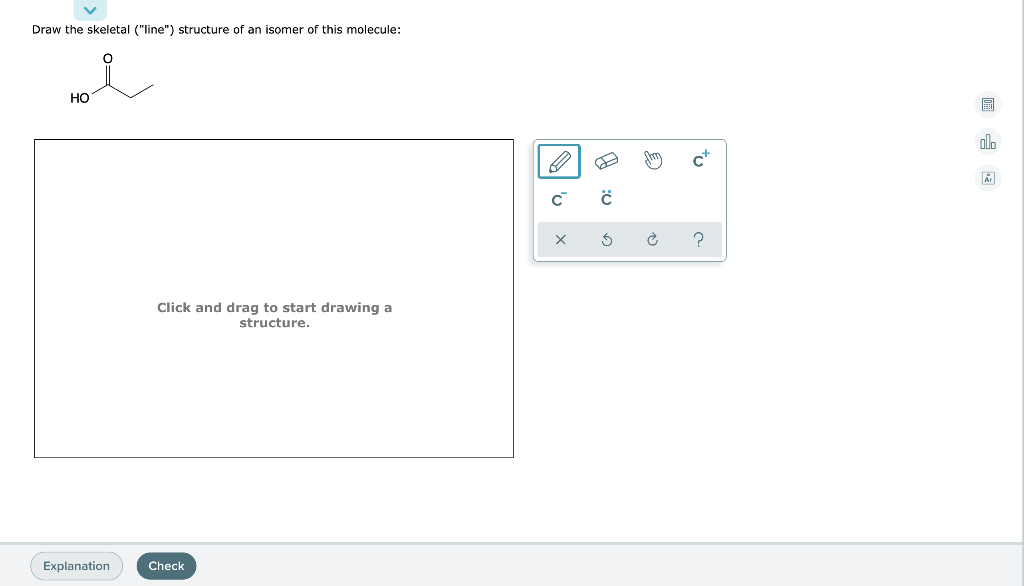This screenshot has width=1024, height=586.
Task: Click the Explanation button
Action: [x=76, y=565]
